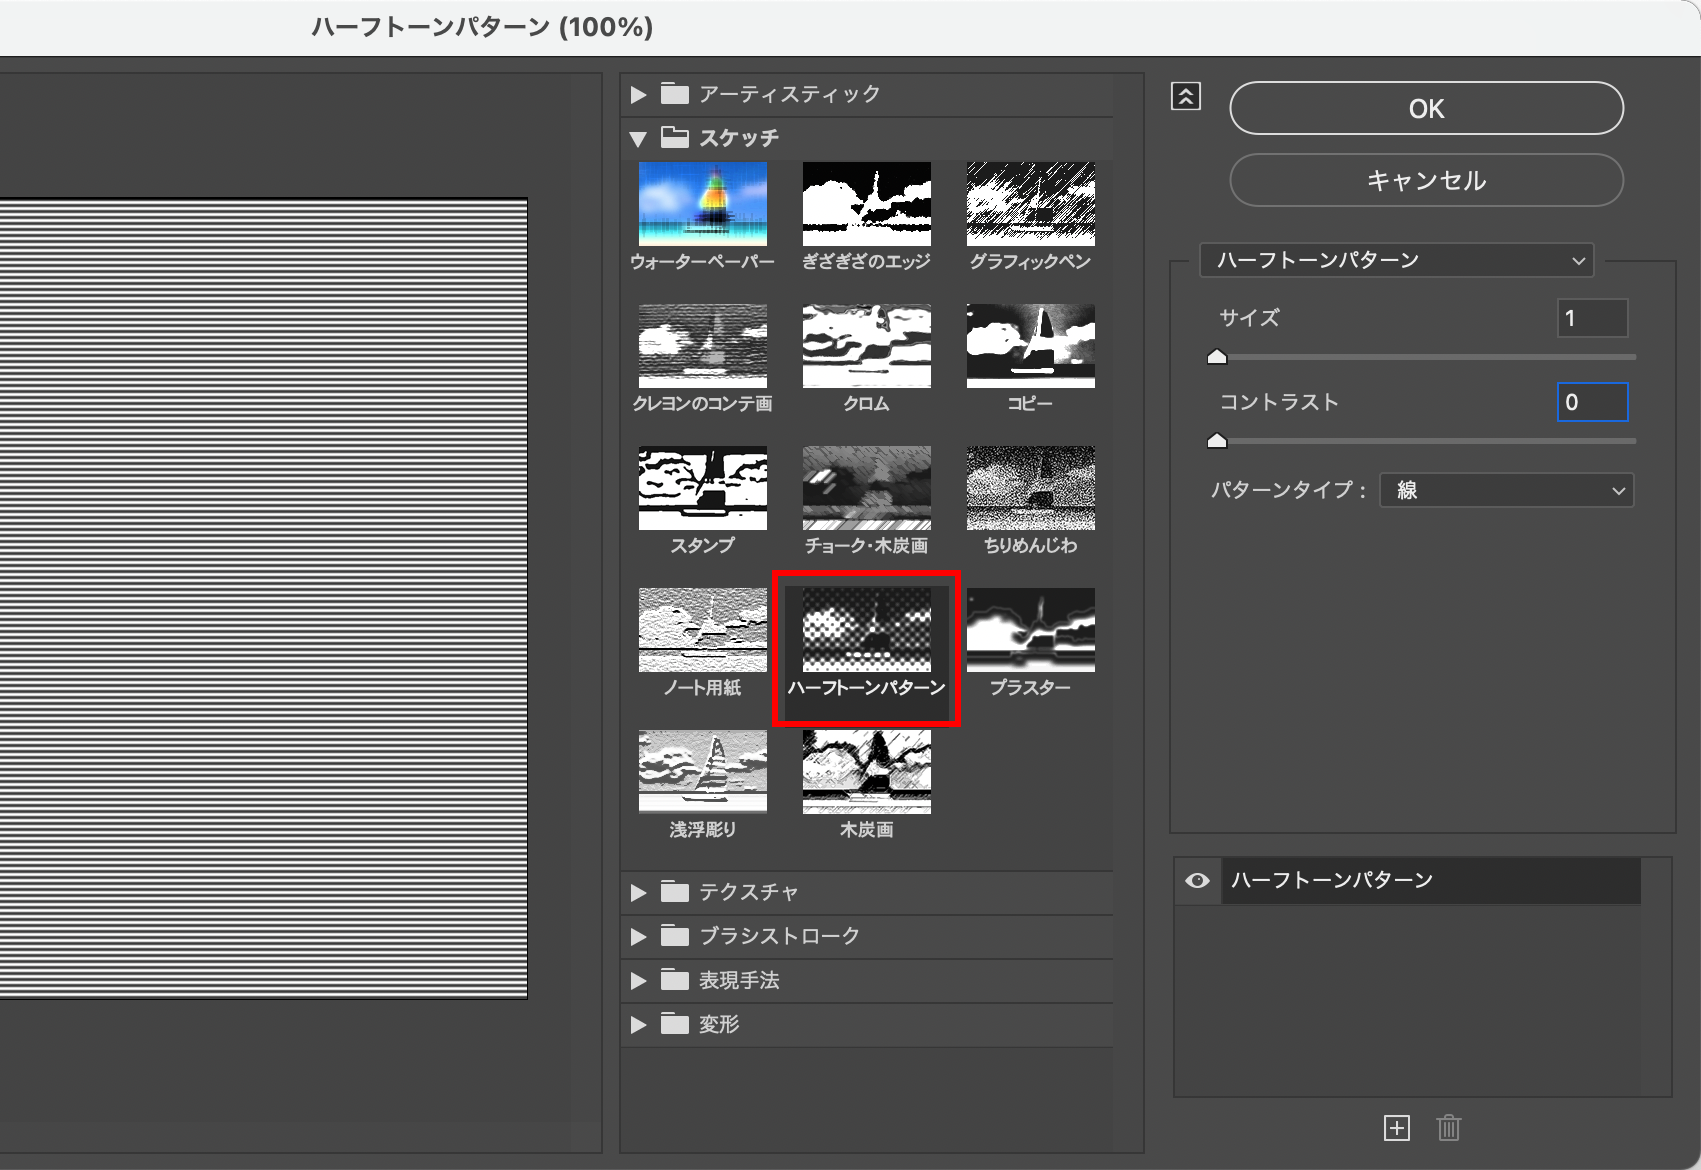Open the パターンタイプ dropdown
The width and height of the screenshot is (1701, 1170).
pos(1506,490)
